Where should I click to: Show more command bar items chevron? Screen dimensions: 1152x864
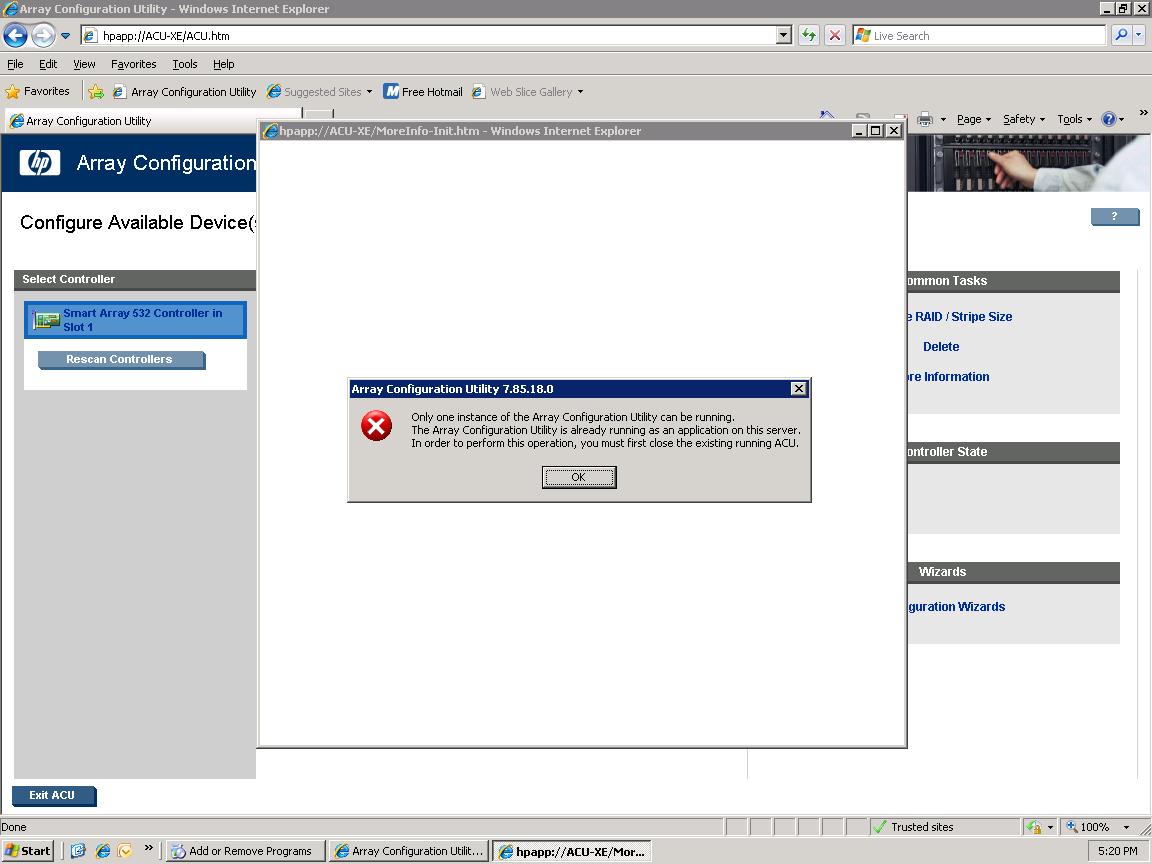[x=1143, y=112]
